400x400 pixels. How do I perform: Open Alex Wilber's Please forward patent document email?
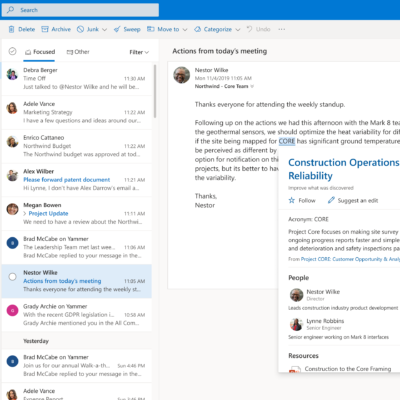coord(77,180)
